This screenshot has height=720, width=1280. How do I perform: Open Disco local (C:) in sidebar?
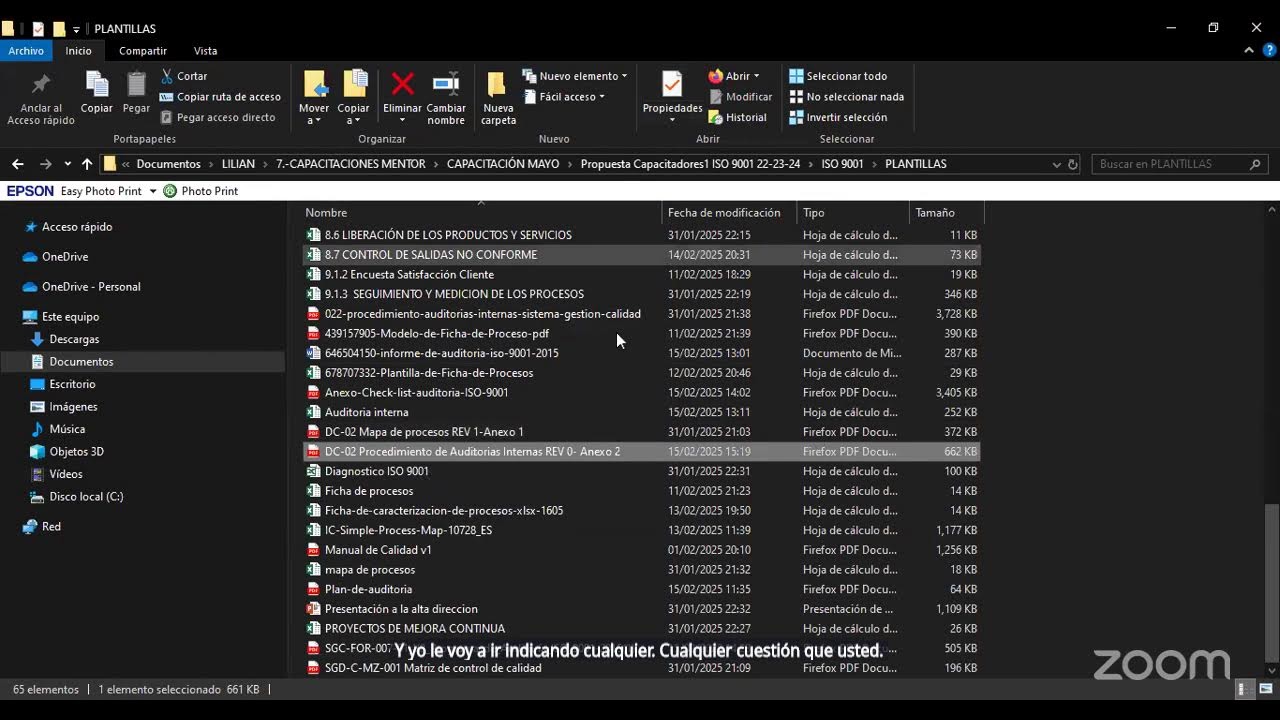pyautogui.click(x=86, y=497)
